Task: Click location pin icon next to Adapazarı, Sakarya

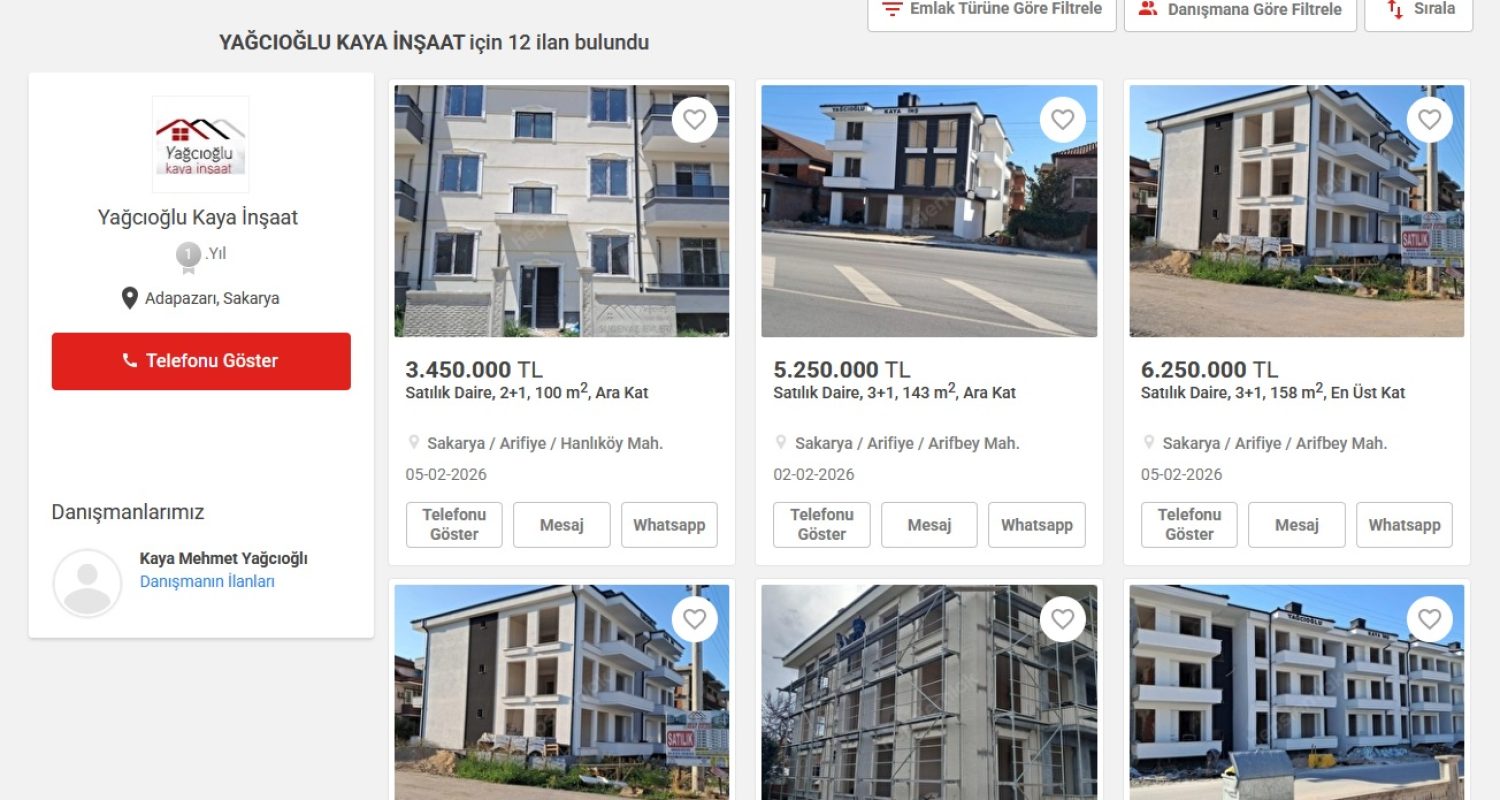Action: [x=129, y=298]
